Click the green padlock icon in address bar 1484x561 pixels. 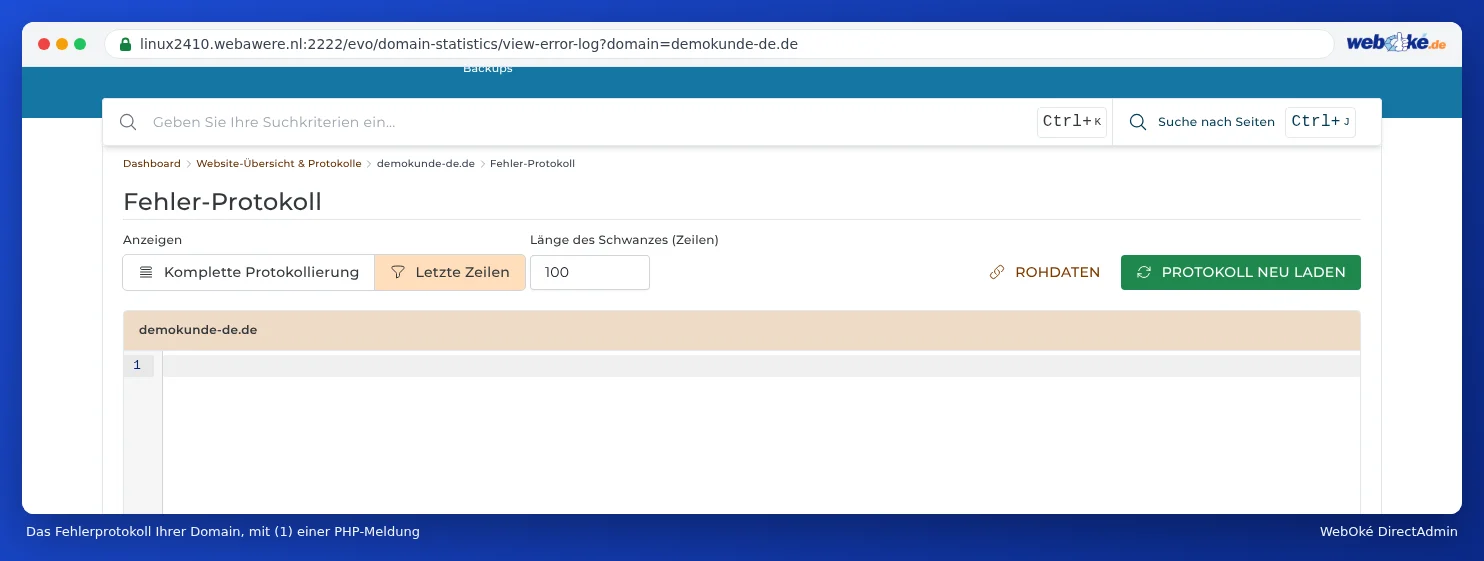tap(125, 44)
